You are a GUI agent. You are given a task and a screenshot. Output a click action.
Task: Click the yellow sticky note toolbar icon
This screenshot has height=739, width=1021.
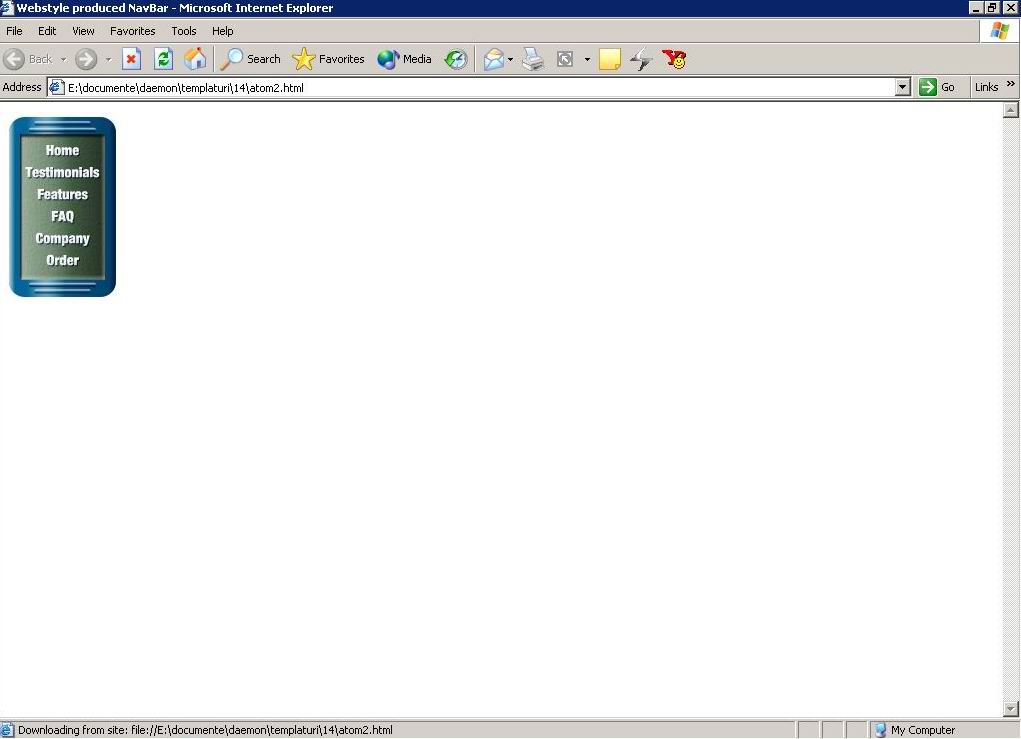coord(610,59)
